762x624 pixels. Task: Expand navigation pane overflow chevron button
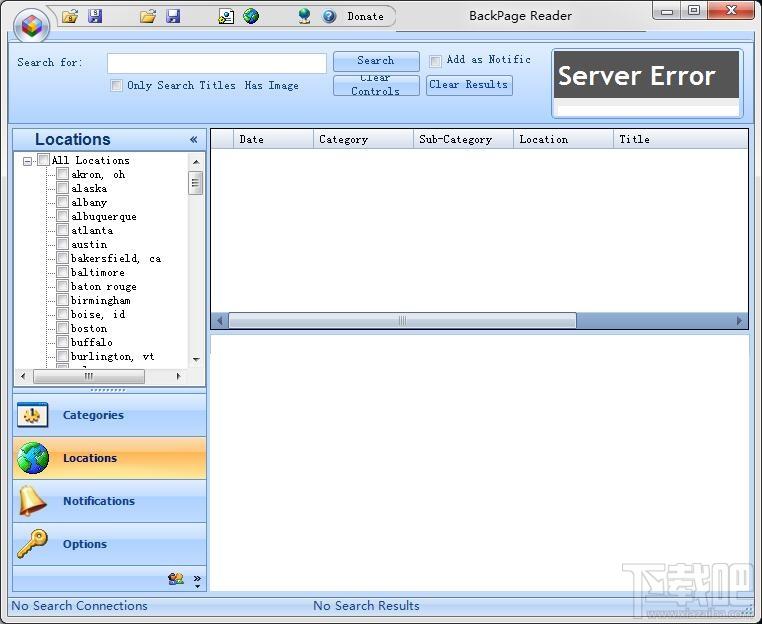(x=197, y=580)
